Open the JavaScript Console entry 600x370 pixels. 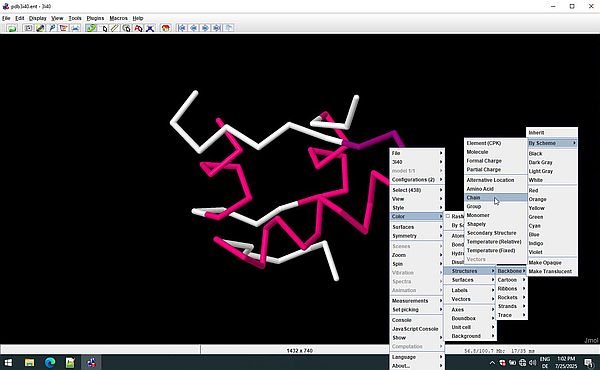click(x=415, y=329)
